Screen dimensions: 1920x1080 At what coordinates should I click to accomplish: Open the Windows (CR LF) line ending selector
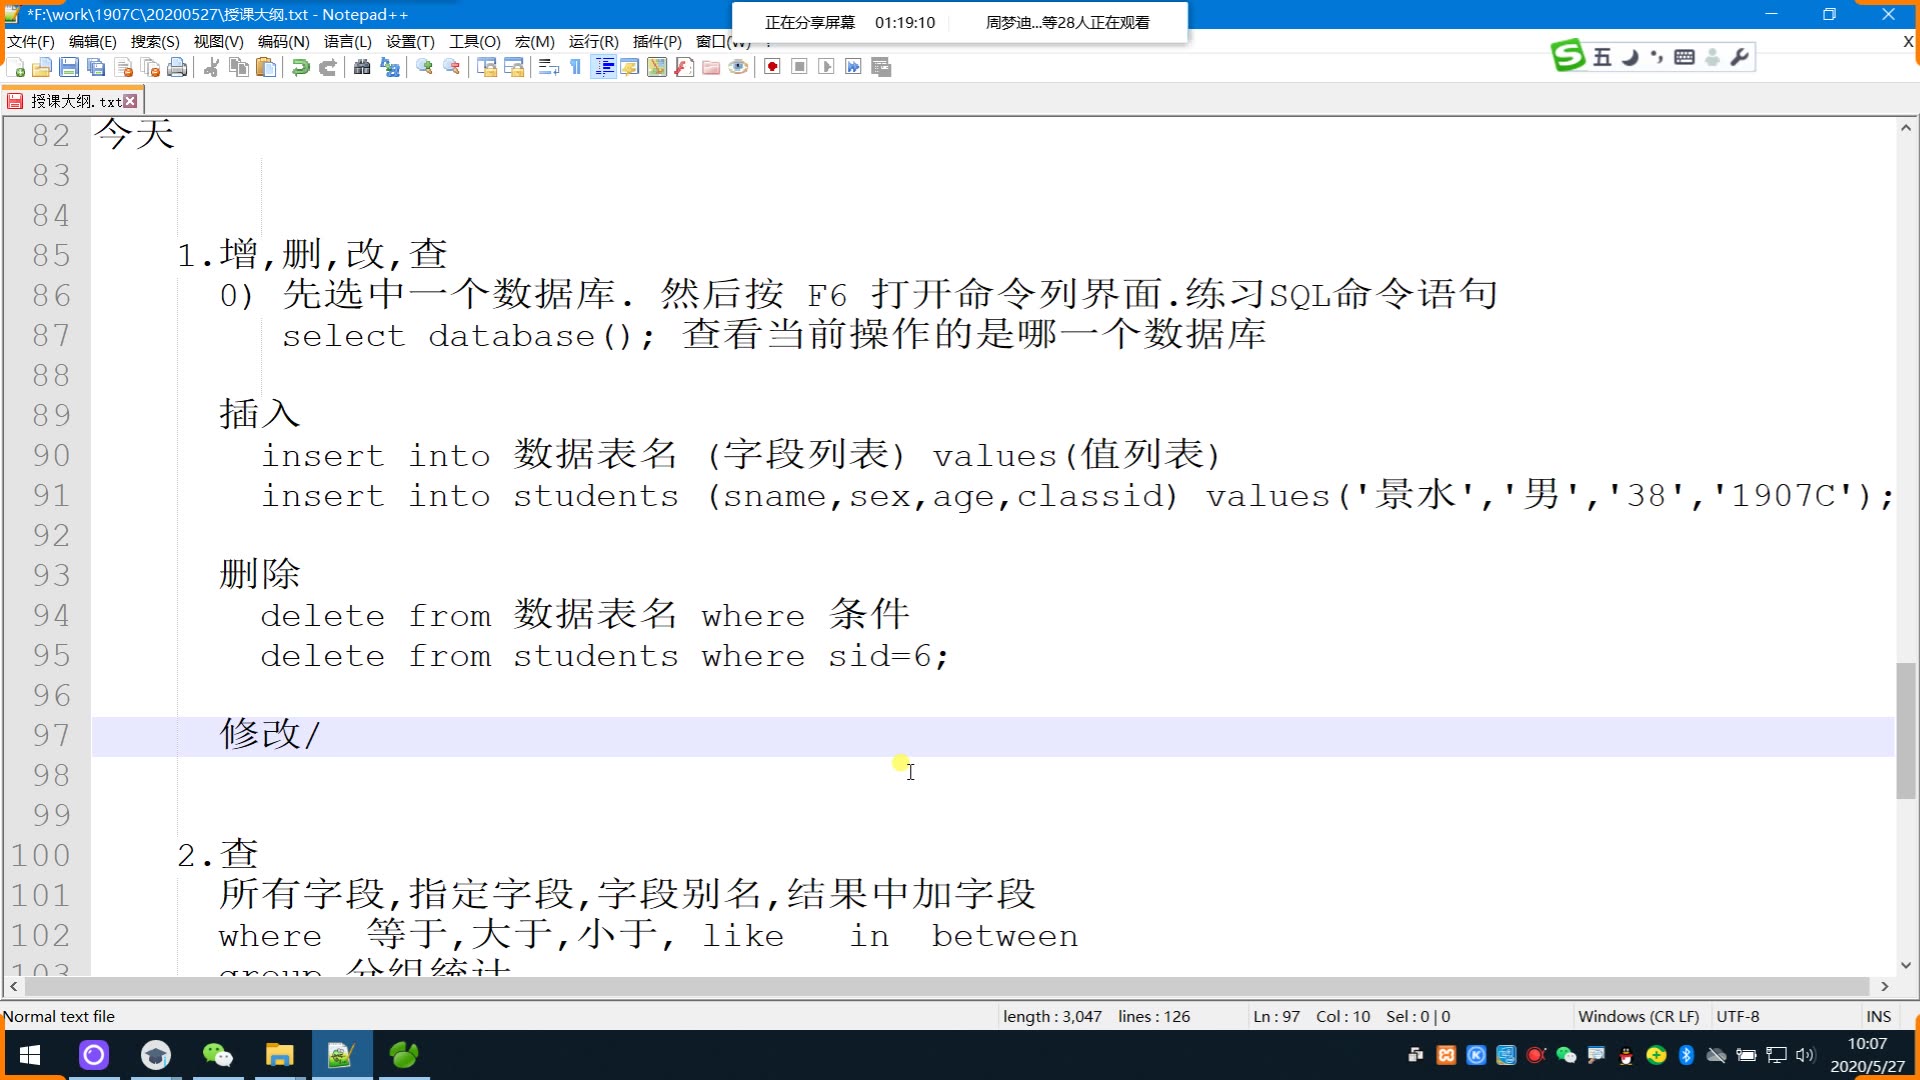pyautogui.click(x=1638, y=1016)
